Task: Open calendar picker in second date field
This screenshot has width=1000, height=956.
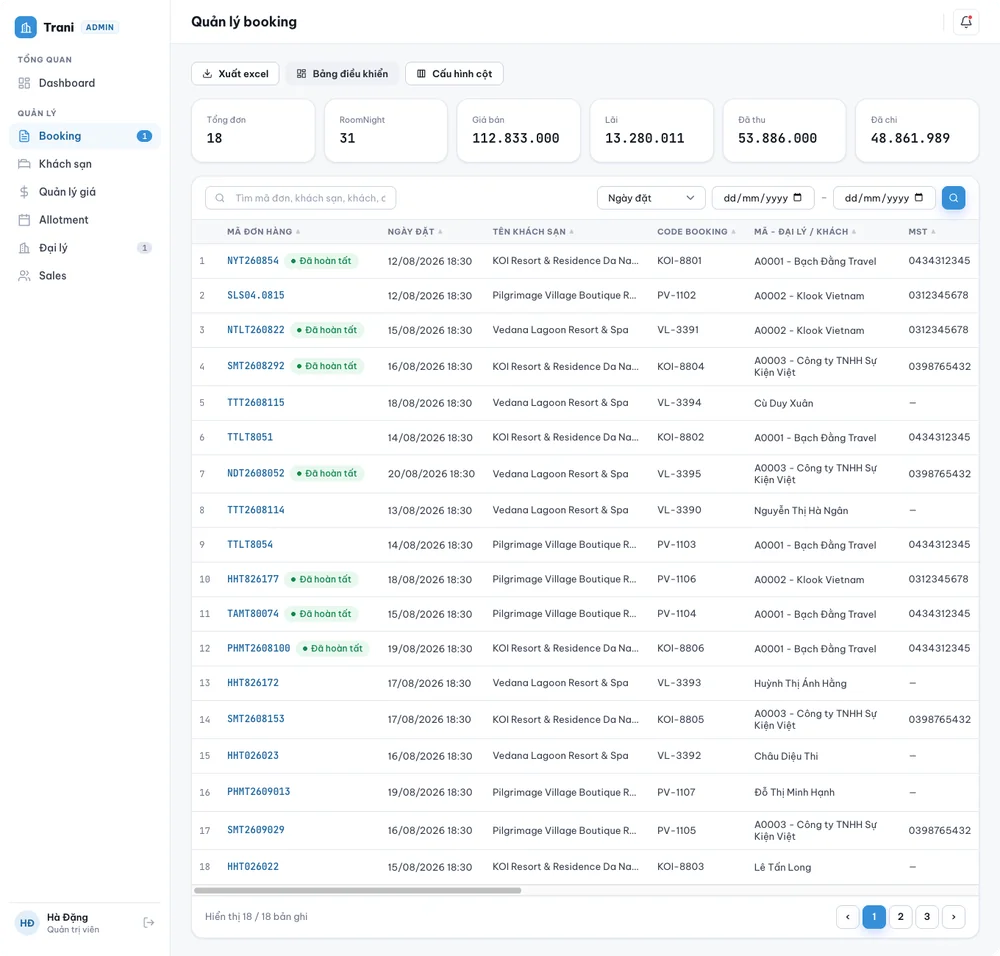Action: [x=919, y=198]
